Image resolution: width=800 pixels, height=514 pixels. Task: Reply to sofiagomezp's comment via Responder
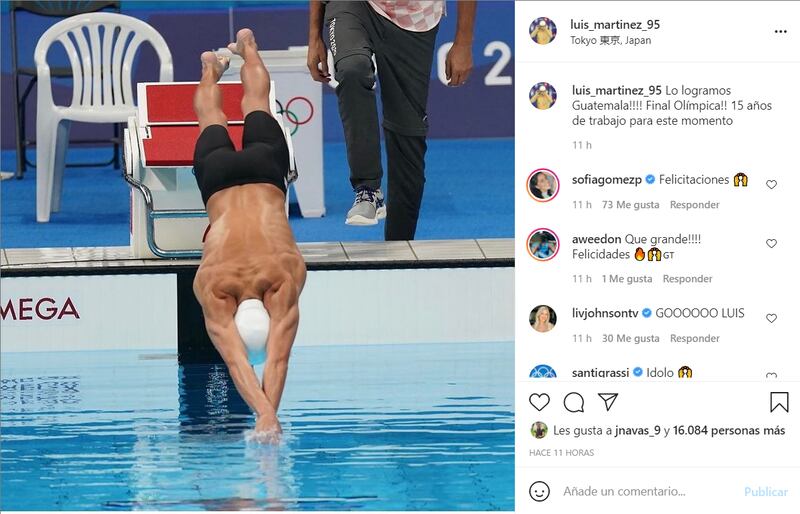pyautogui.click(x=694, y=205)
